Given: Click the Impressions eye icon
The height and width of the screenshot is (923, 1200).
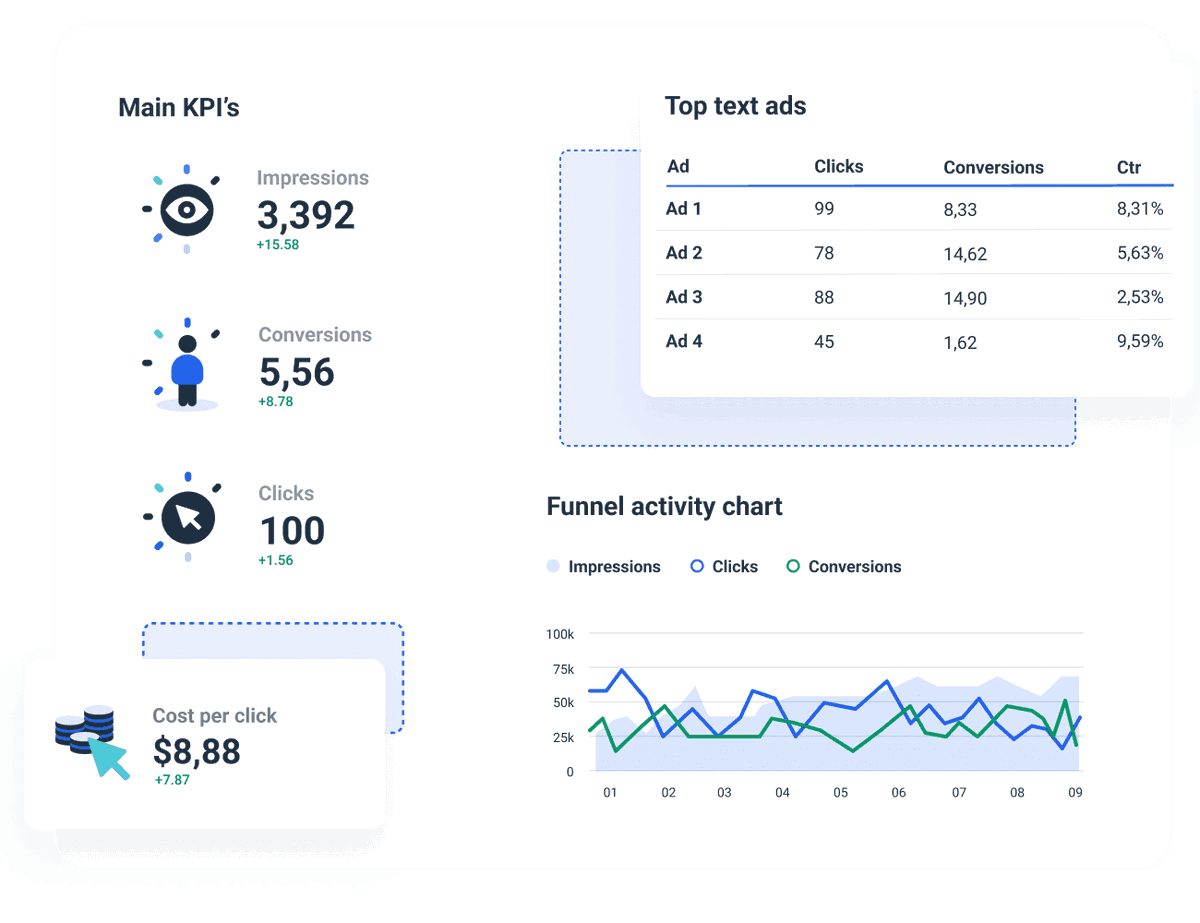Looking at the screenshot, I should point(185,207).
